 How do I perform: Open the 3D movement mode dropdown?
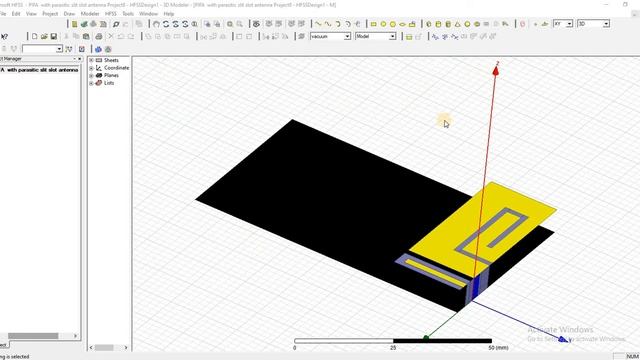pyautogui.click(x=606, y=24)
